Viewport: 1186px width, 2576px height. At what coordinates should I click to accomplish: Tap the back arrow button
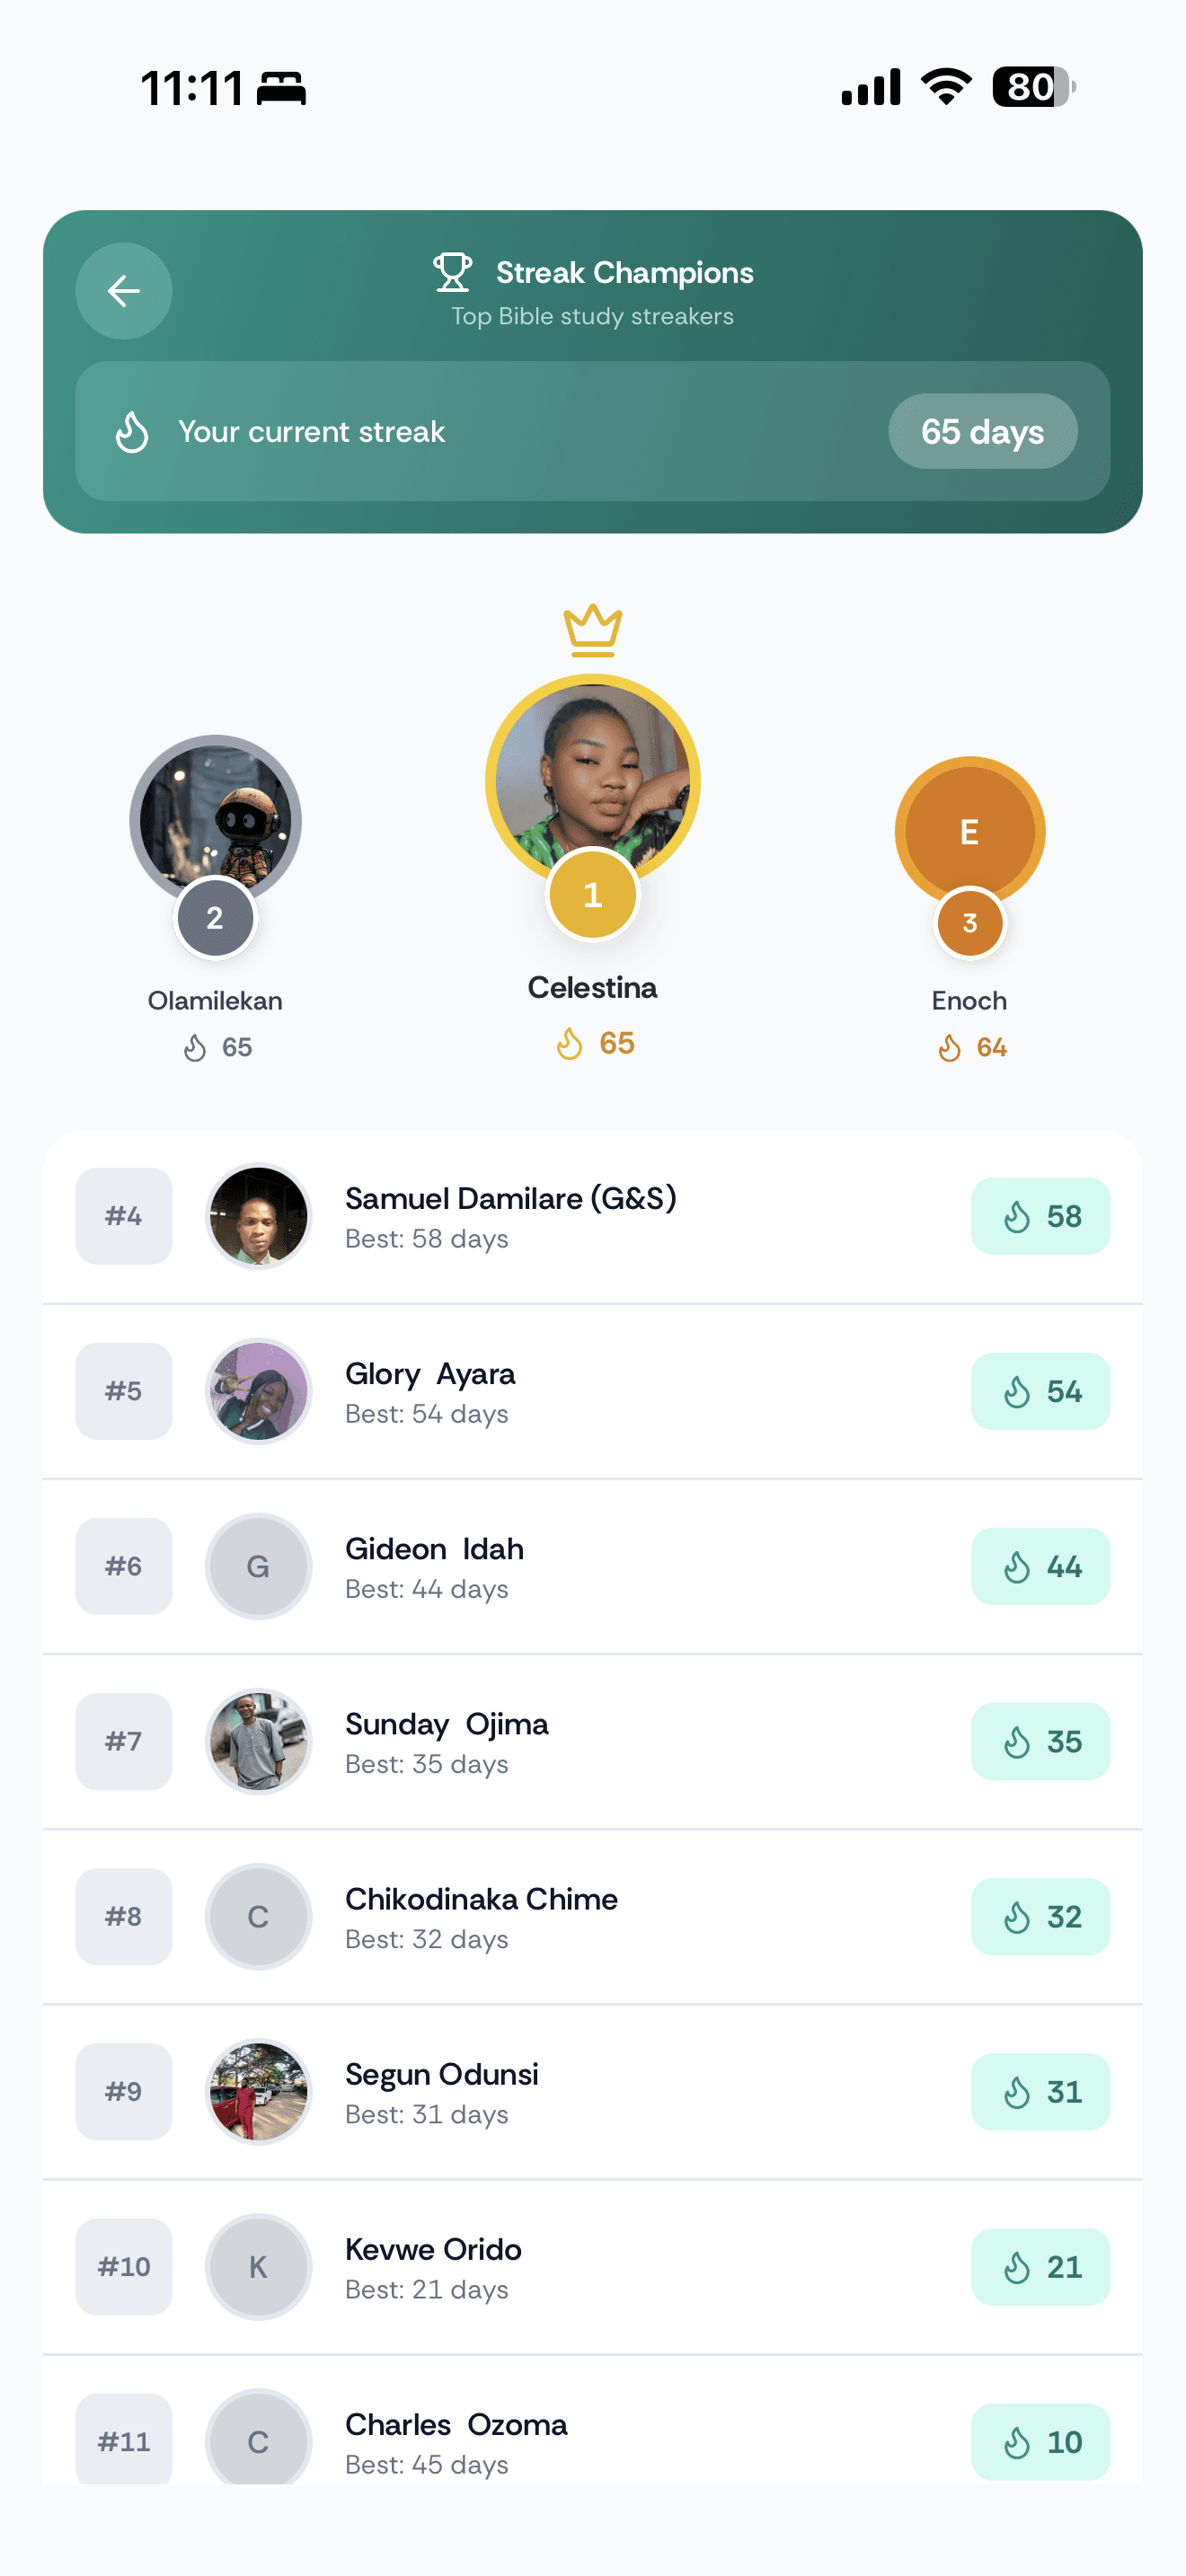(124, 291)
